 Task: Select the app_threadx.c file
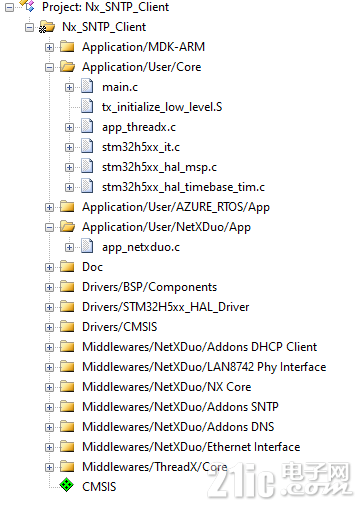(x=139, y=127)
